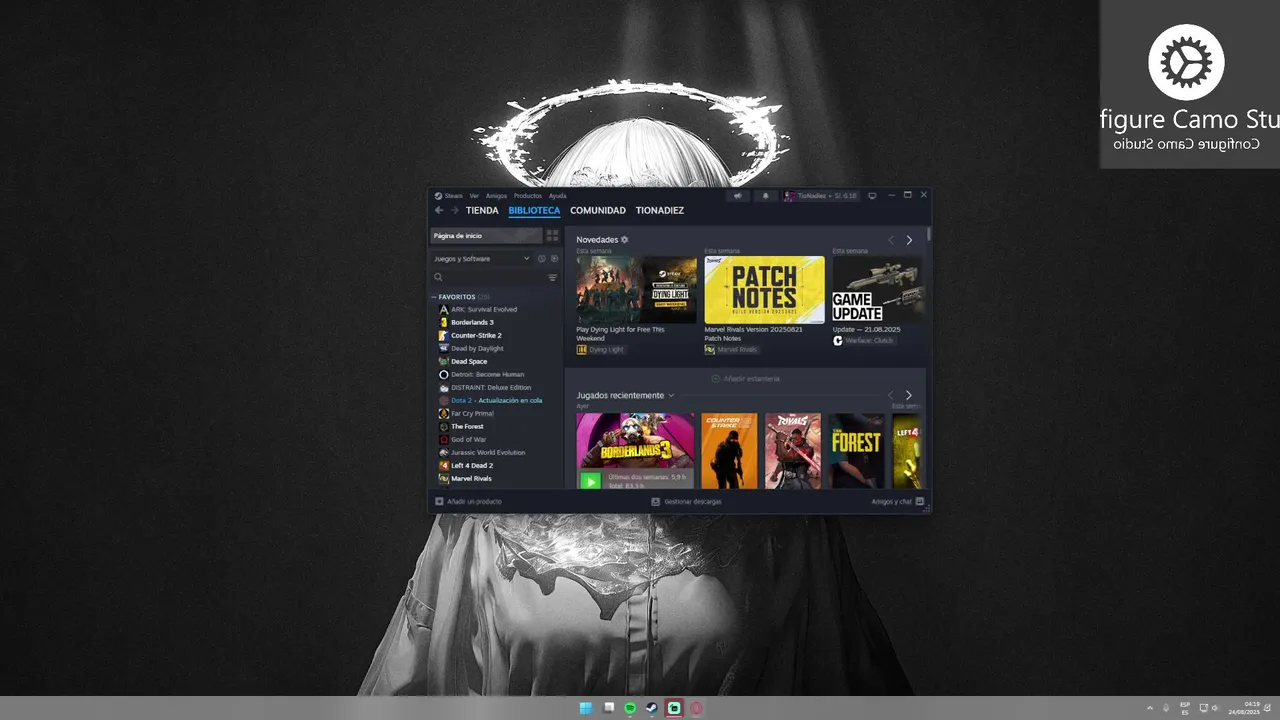Open the notifications bell icon
The height and width of the screenshot is (720, 1280).
(x=766, y=196)
